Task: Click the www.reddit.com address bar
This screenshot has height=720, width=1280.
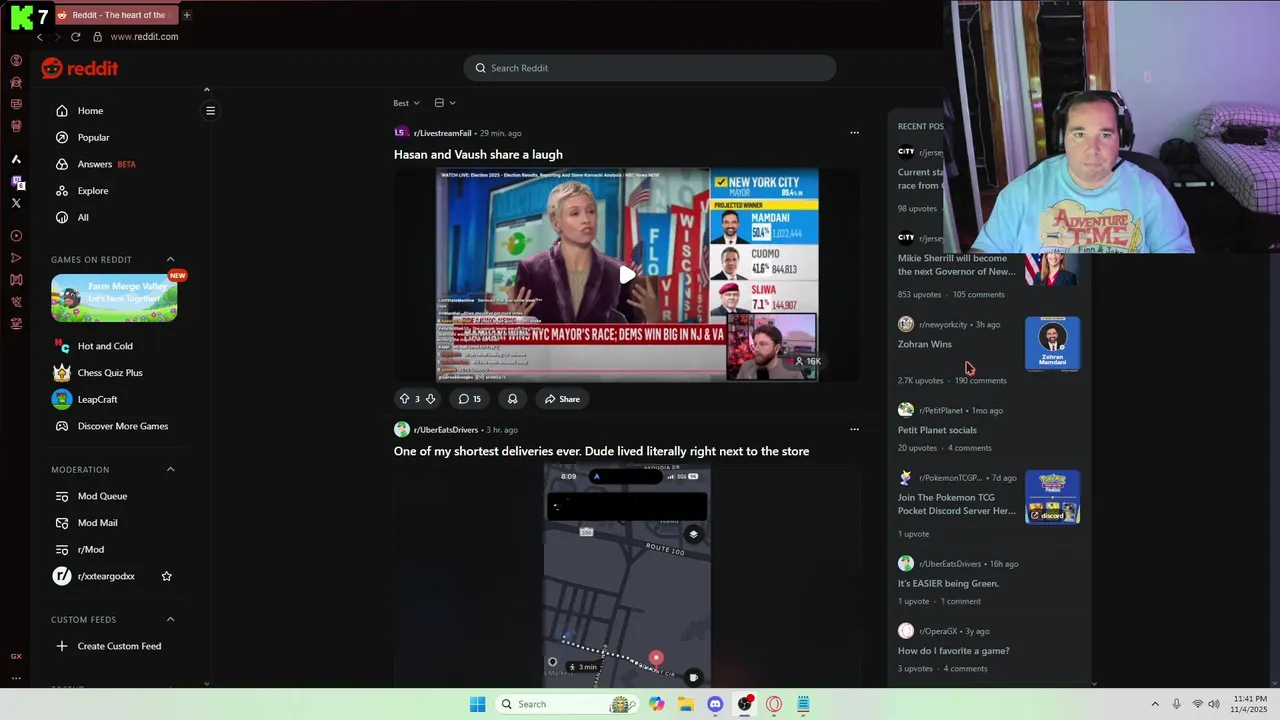Action: click(144, 37)
